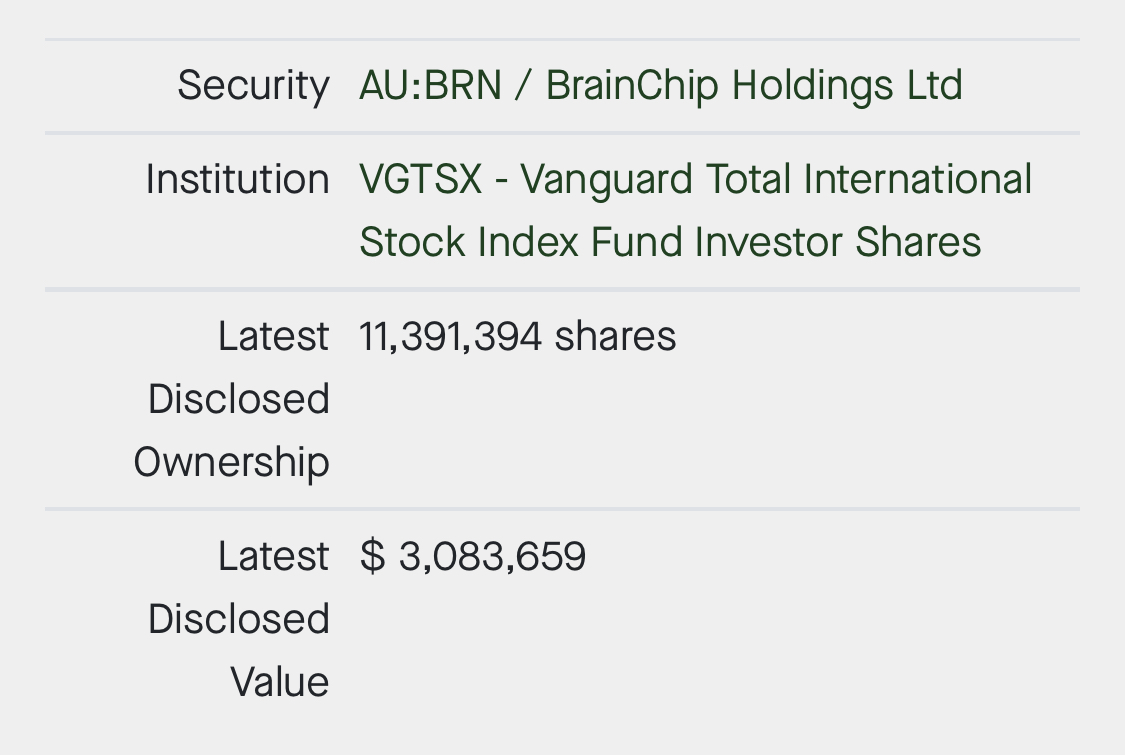Click 'Disclosed' in the ownership row label
This screenshot has width=1125, height=755.
pos(238,400)
